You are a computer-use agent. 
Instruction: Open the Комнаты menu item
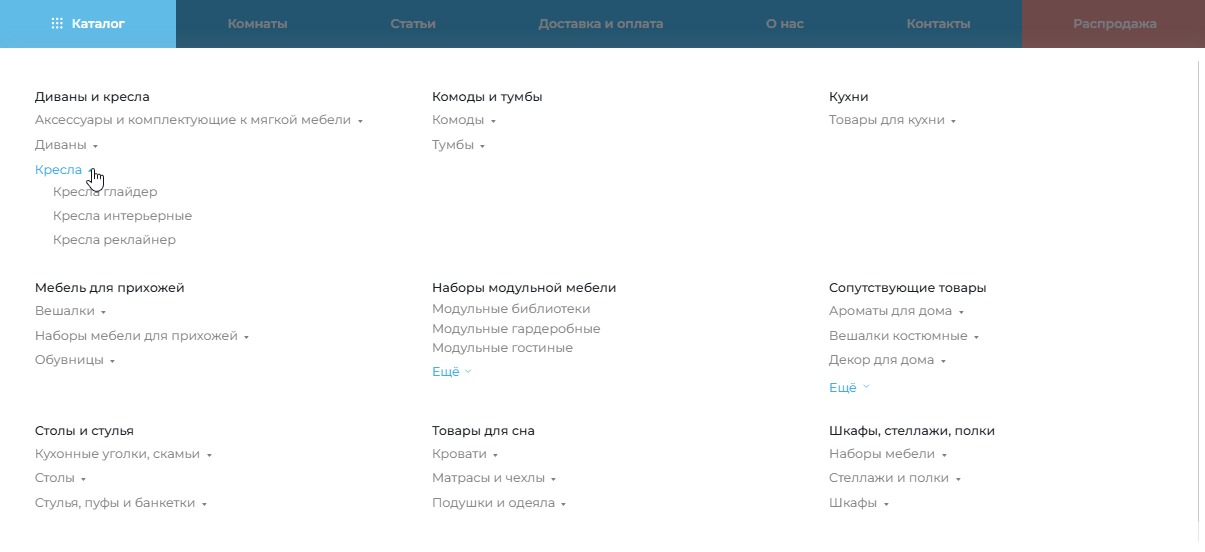257,24
